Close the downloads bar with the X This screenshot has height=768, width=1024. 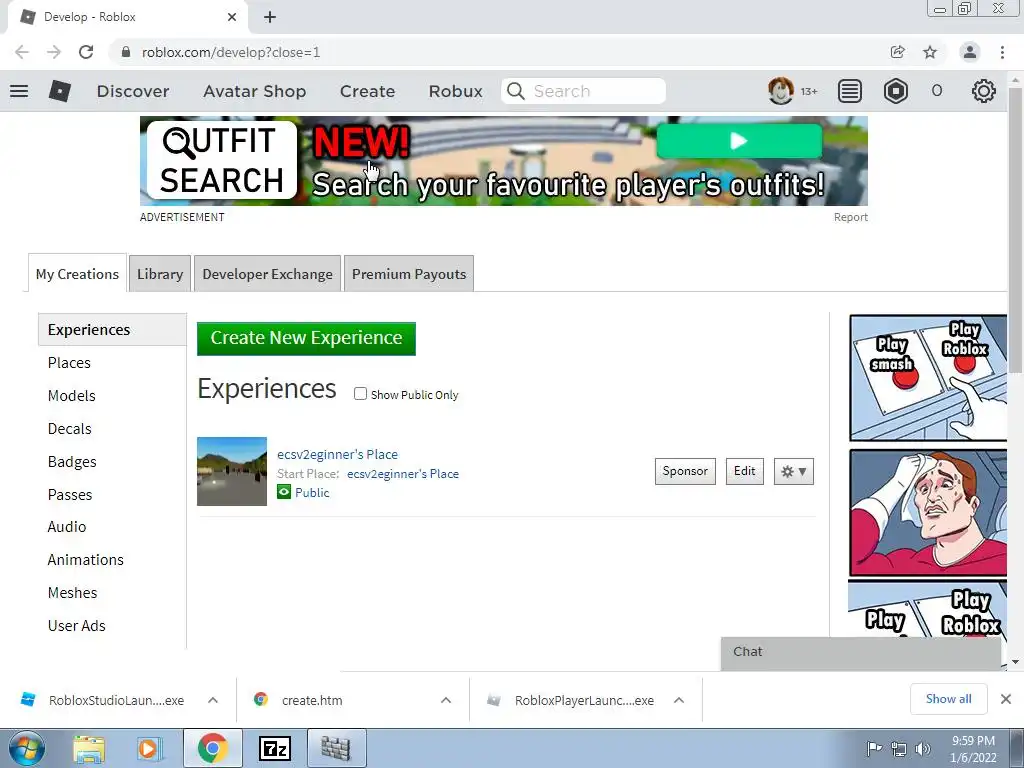(1006, 699)
